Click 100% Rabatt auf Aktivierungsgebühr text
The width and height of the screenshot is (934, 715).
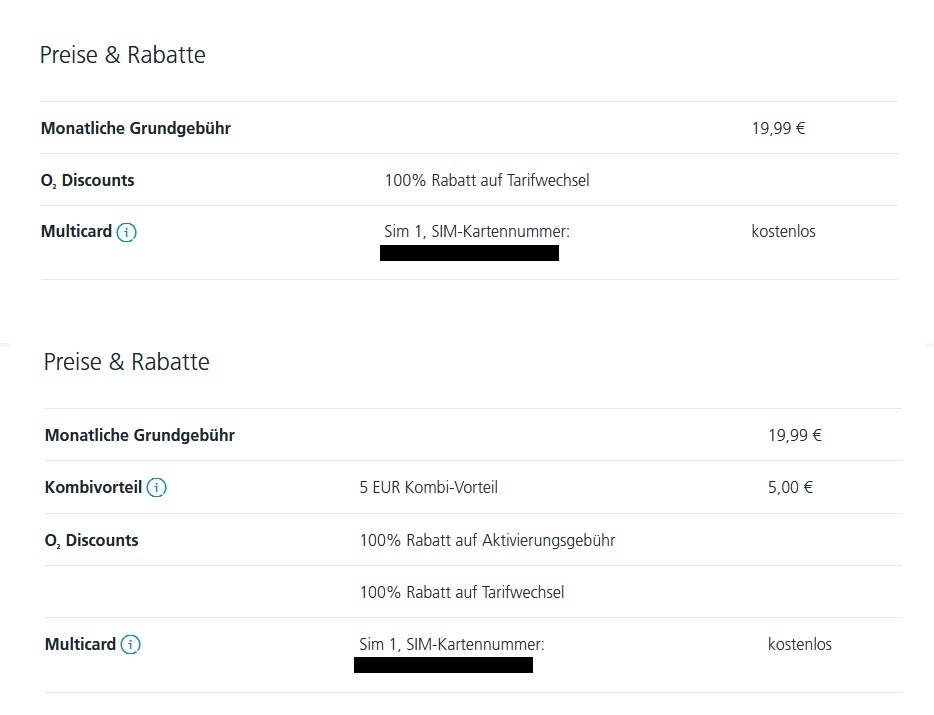(x=487, y=540)
